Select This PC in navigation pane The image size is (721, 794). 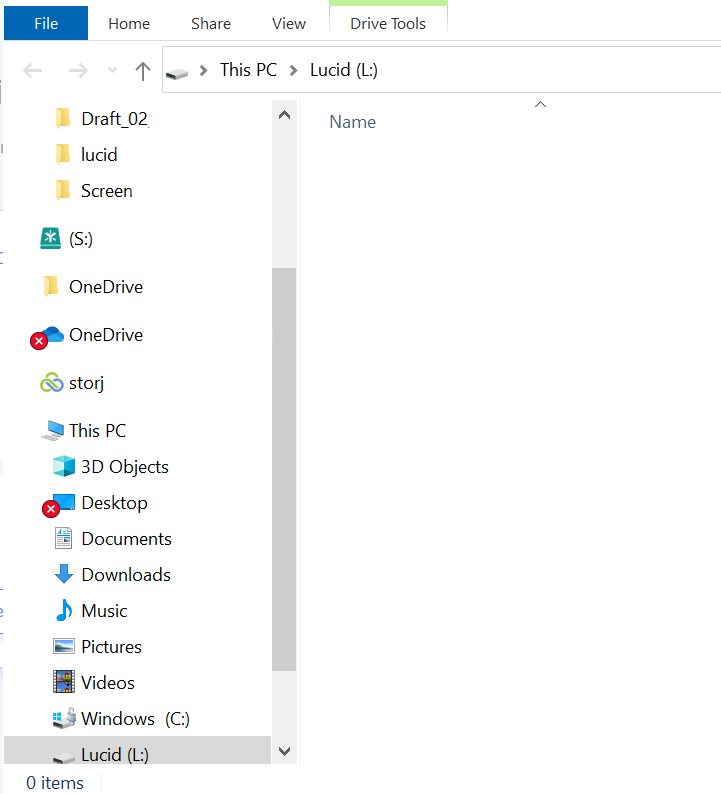97,431
